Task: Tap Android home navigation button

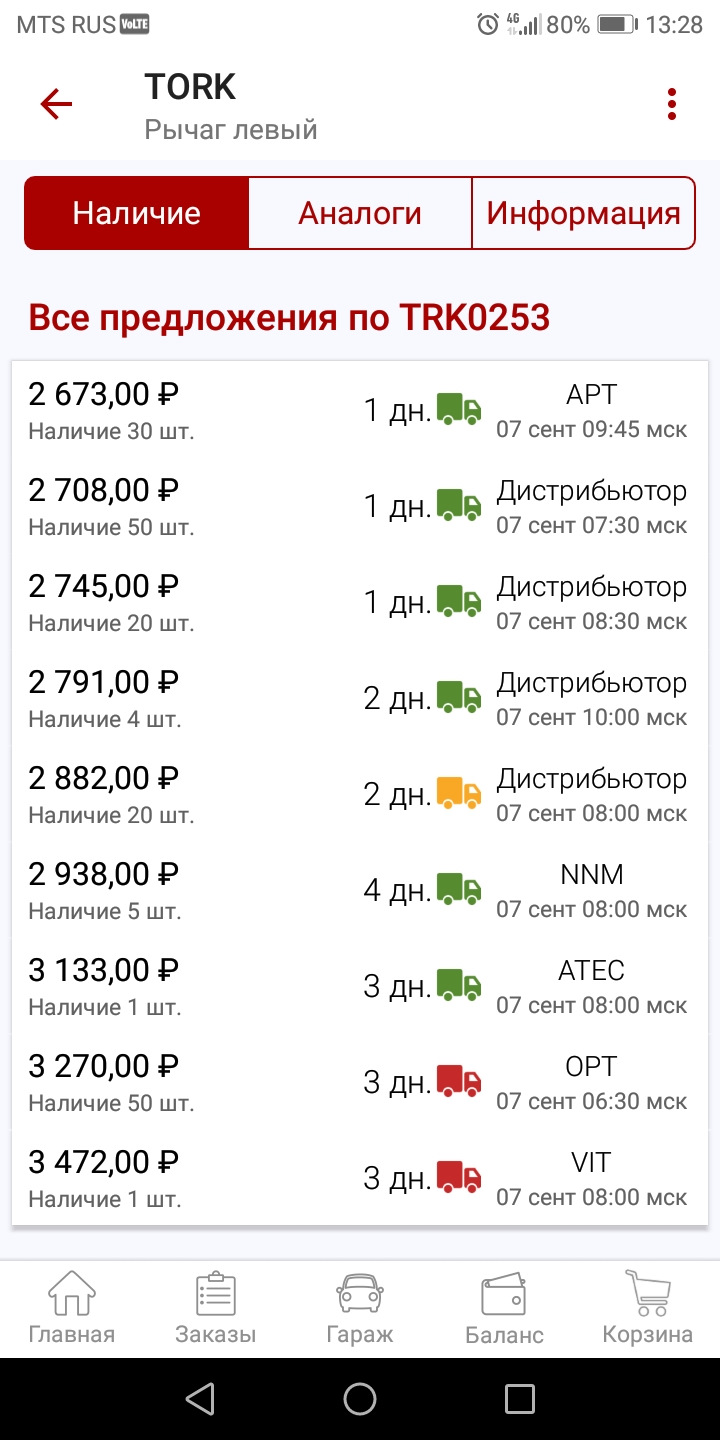Action: 360,1399
